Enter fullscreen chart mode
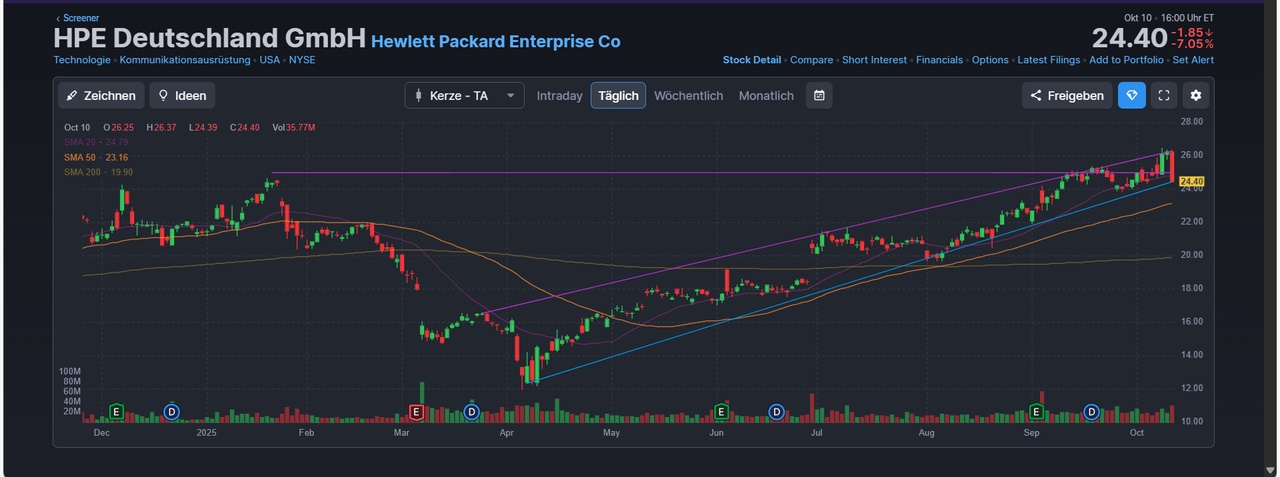The height and width of the screenshot is (477, 1280). coord(1163,96)
